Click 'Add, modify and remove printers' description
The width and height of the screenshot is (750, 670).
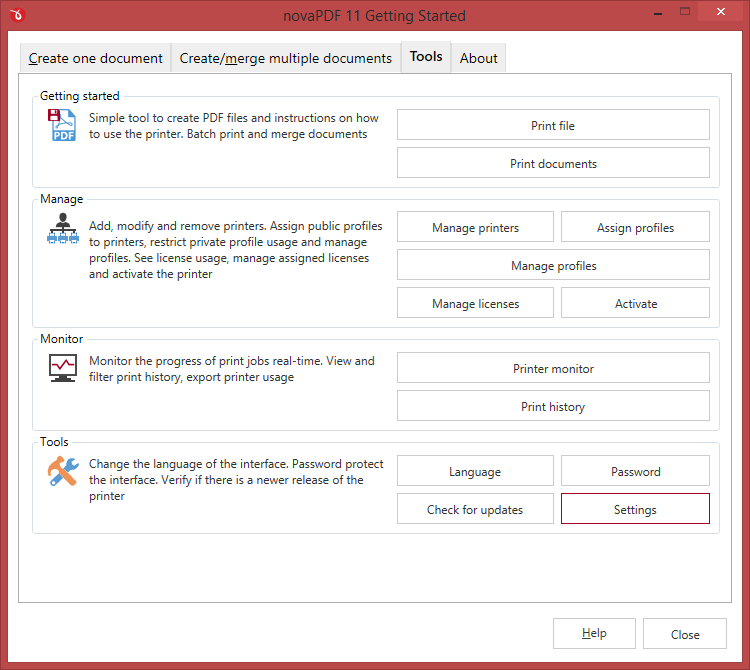pyautogui.click(x=235, y=250)
